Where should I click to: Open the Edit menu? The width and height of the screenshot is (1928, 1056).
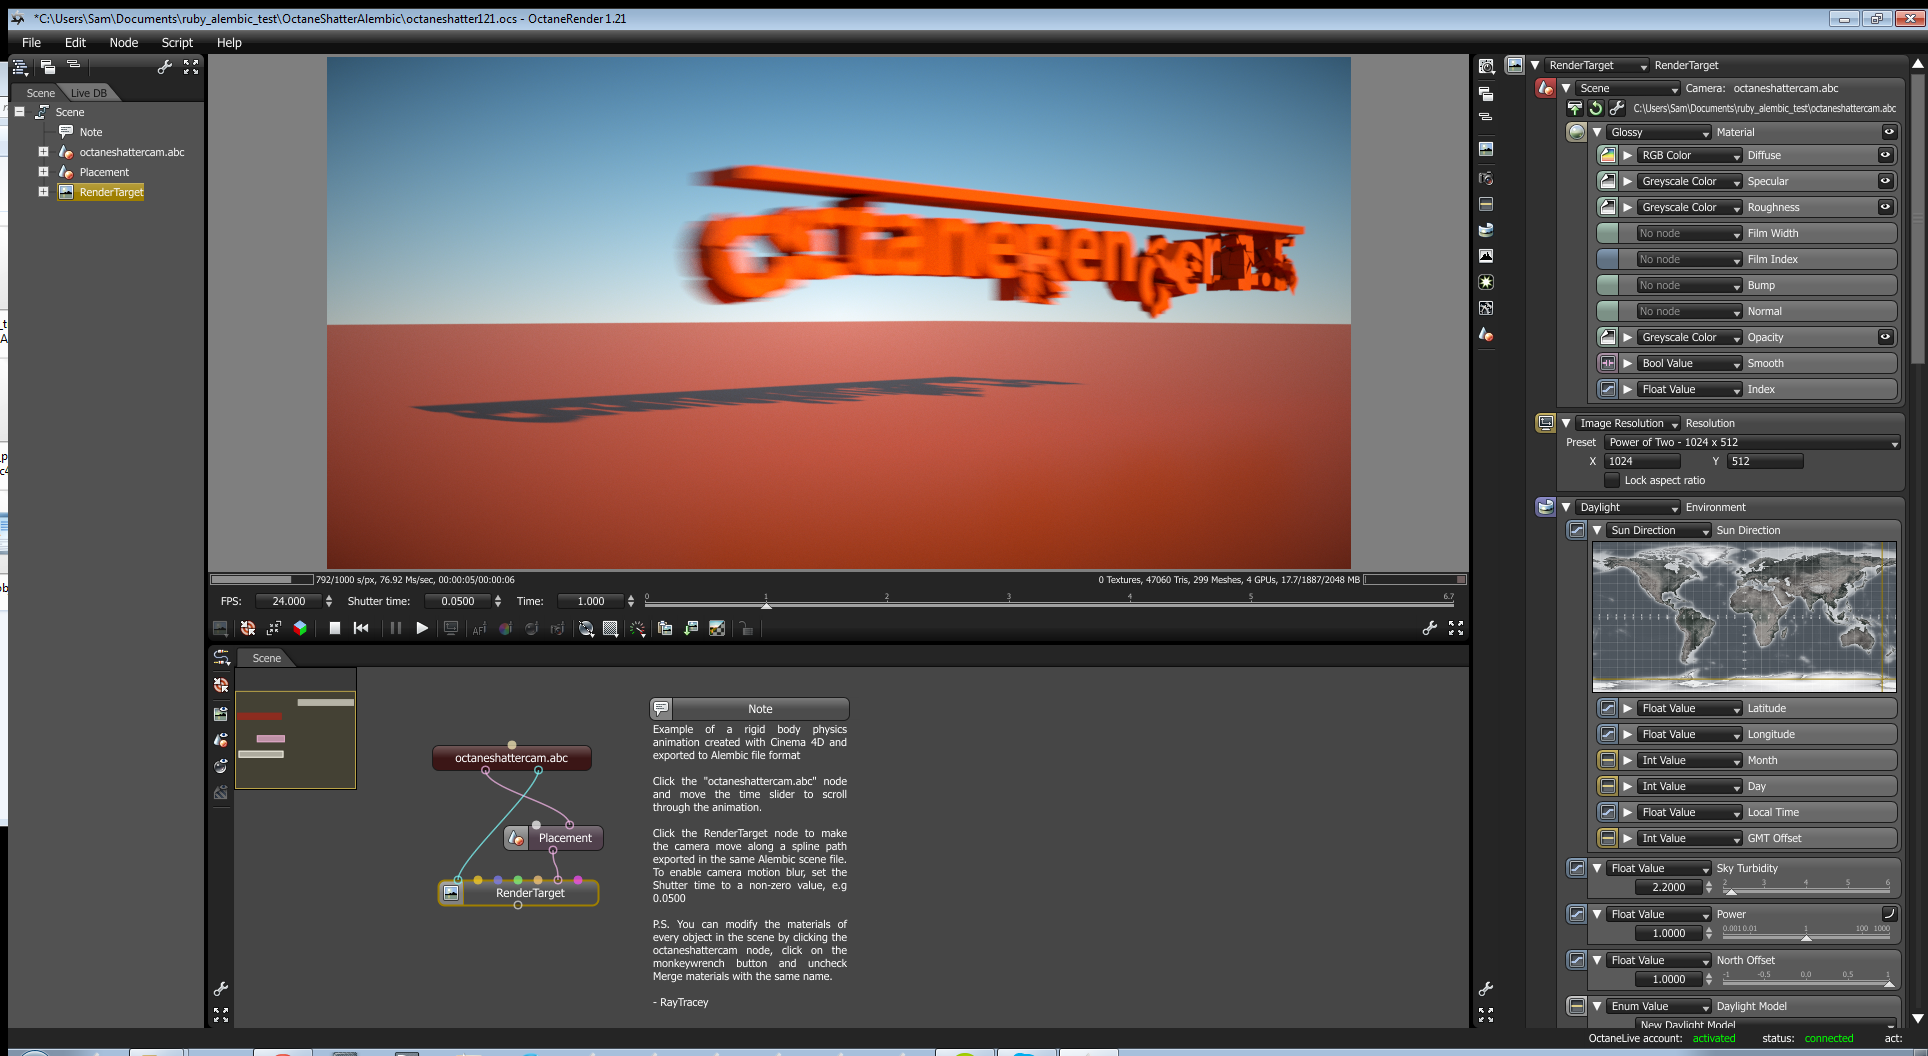point(75,42)
